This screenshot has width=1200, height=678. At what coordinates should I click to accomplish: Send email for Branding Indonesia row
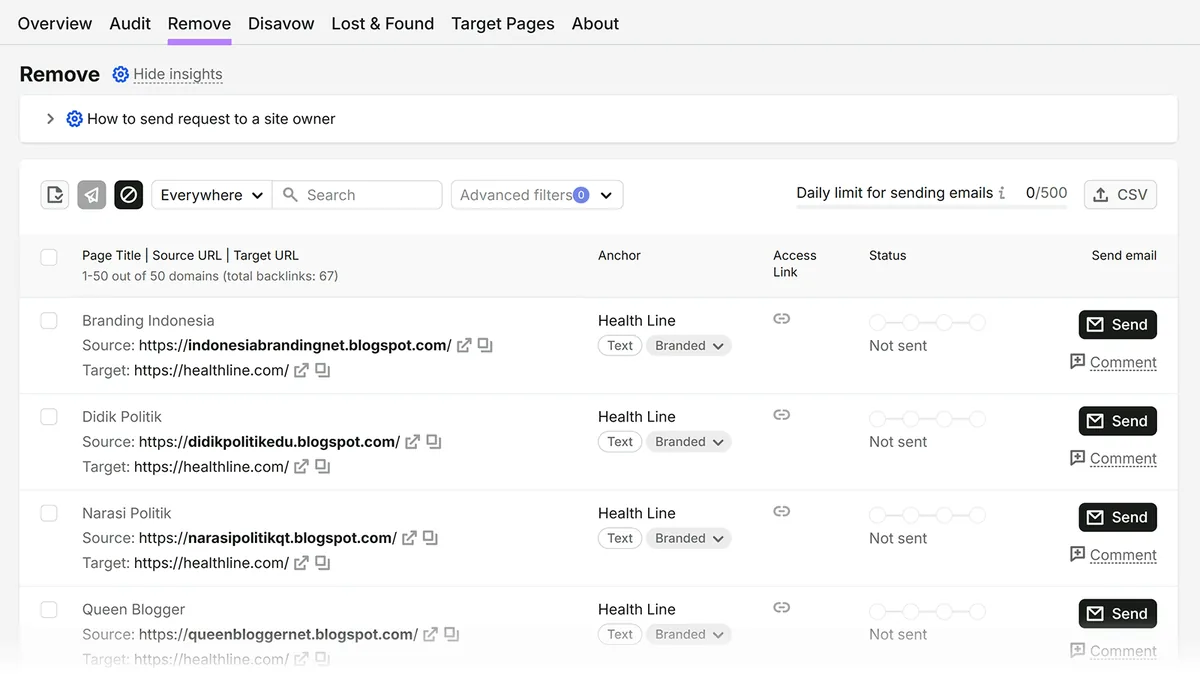pos(1118,325)
